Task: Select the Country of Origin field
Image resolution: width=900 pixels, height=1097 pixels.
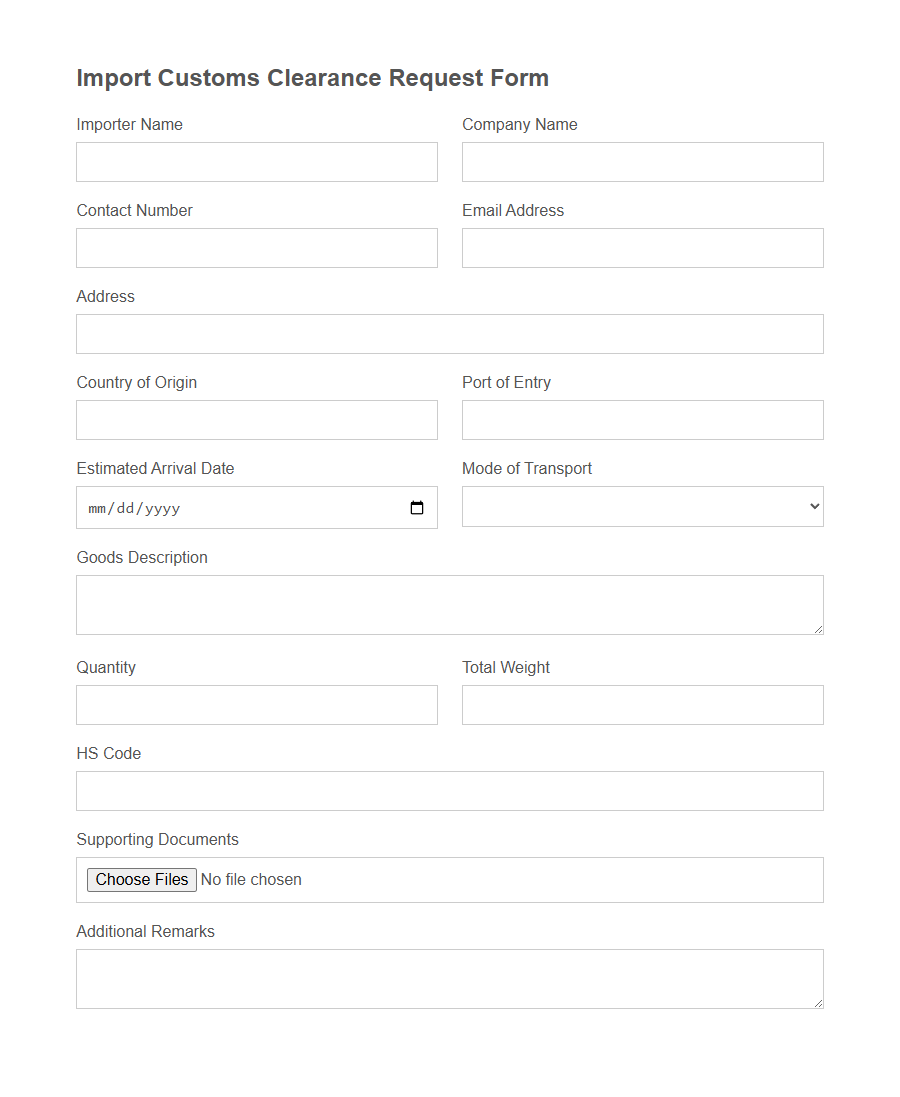Action: (x=257, y=419)
